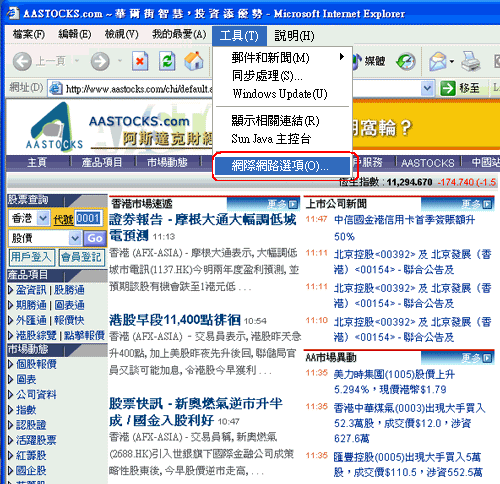This screenshot has width=500, height=484.
Task: Click inside the 代號 stock code field
Action: pos(88,219)
